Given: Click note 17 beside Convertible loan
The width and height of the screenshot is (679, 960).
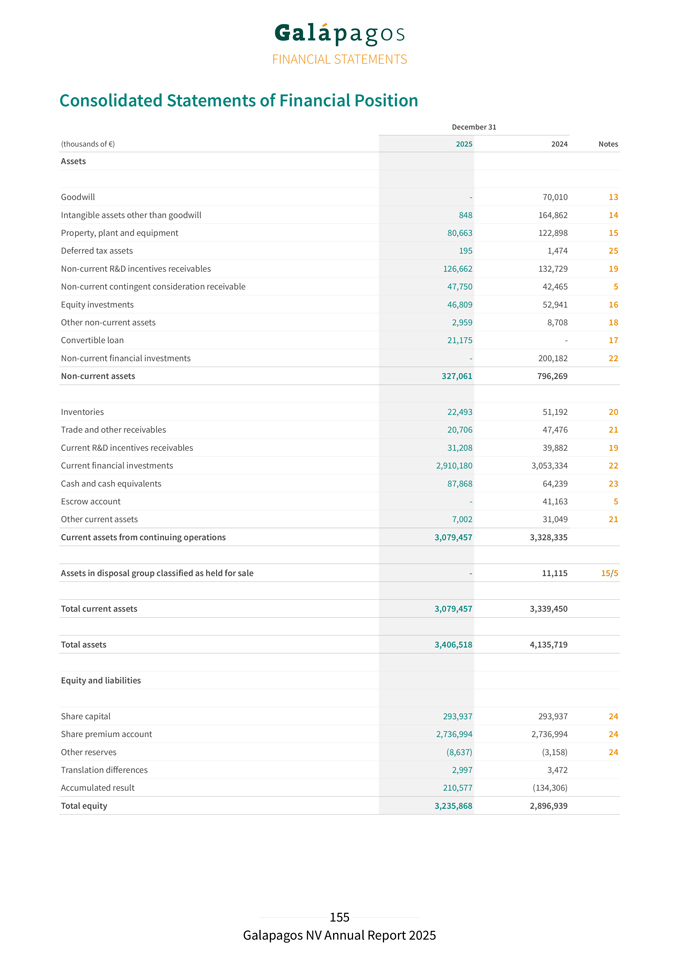Looking at the screenshot, I should 613,340.
